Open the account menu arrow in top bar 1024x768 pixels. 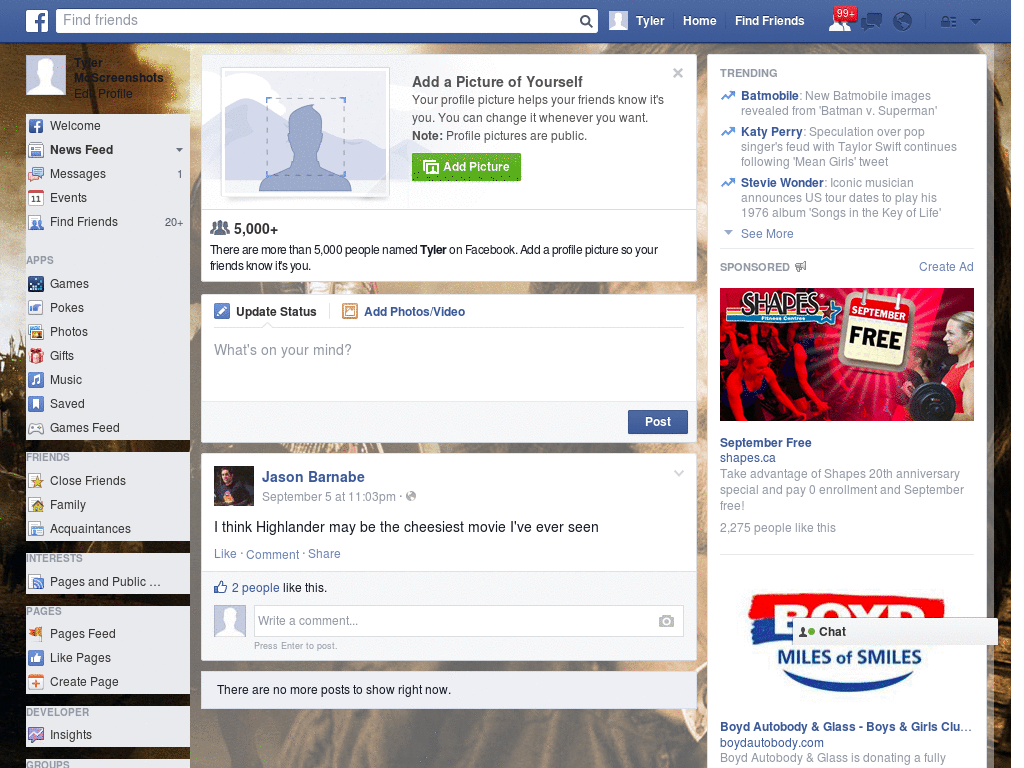tap(976, 21)
